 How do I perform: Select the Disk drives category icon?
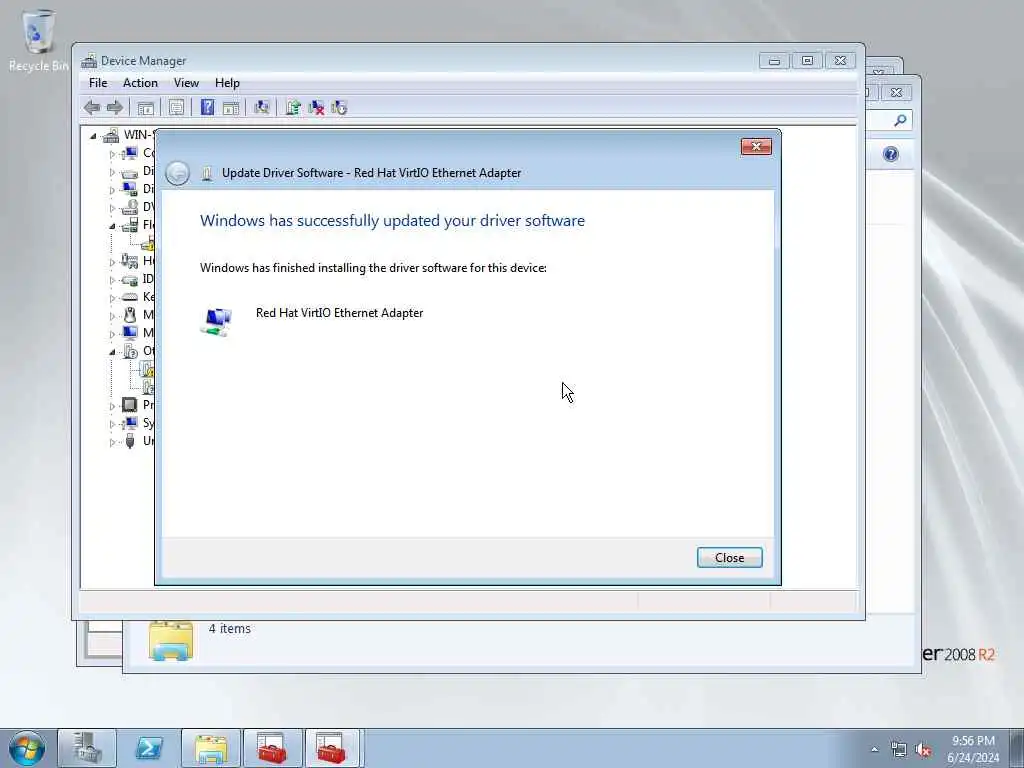[130, 172]
